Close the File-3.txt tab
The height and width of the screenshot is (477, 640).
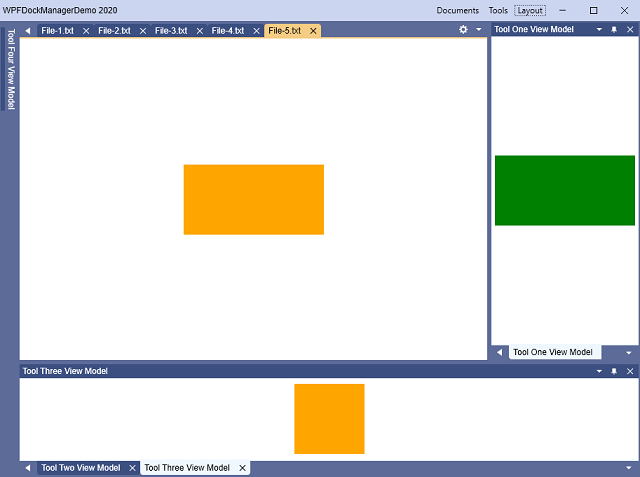(200, 31)
